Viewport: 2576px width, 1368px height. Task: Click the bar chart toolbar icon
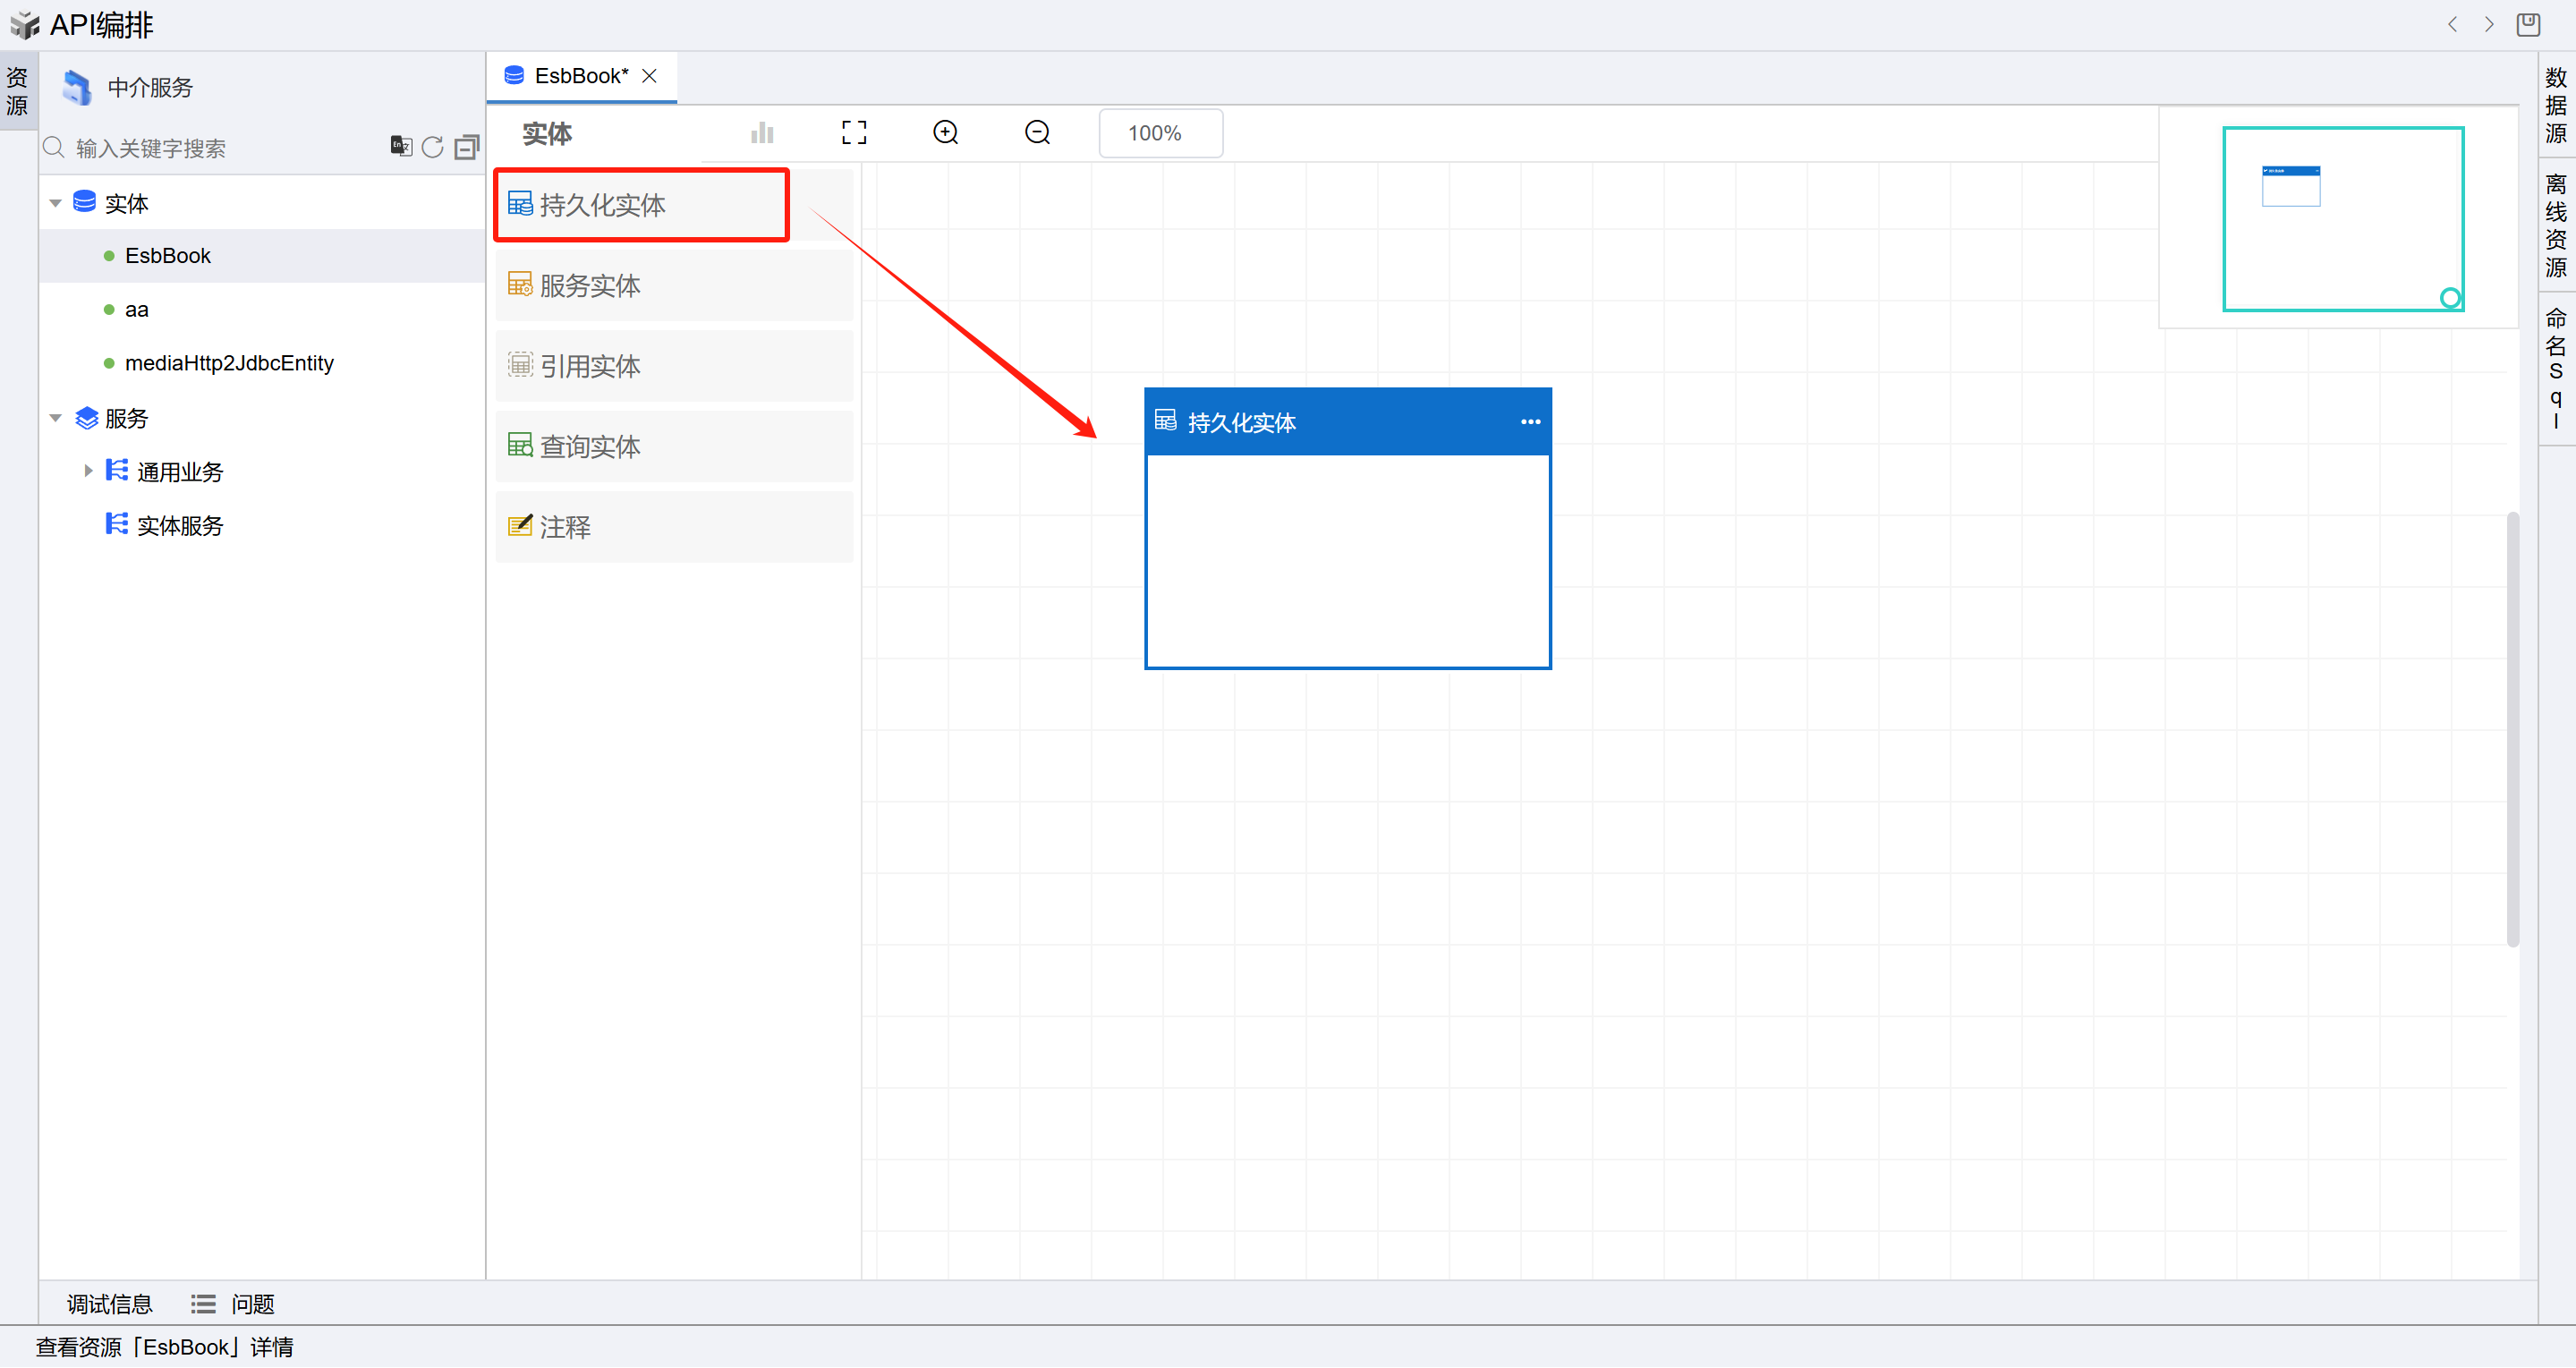point(762,133)
